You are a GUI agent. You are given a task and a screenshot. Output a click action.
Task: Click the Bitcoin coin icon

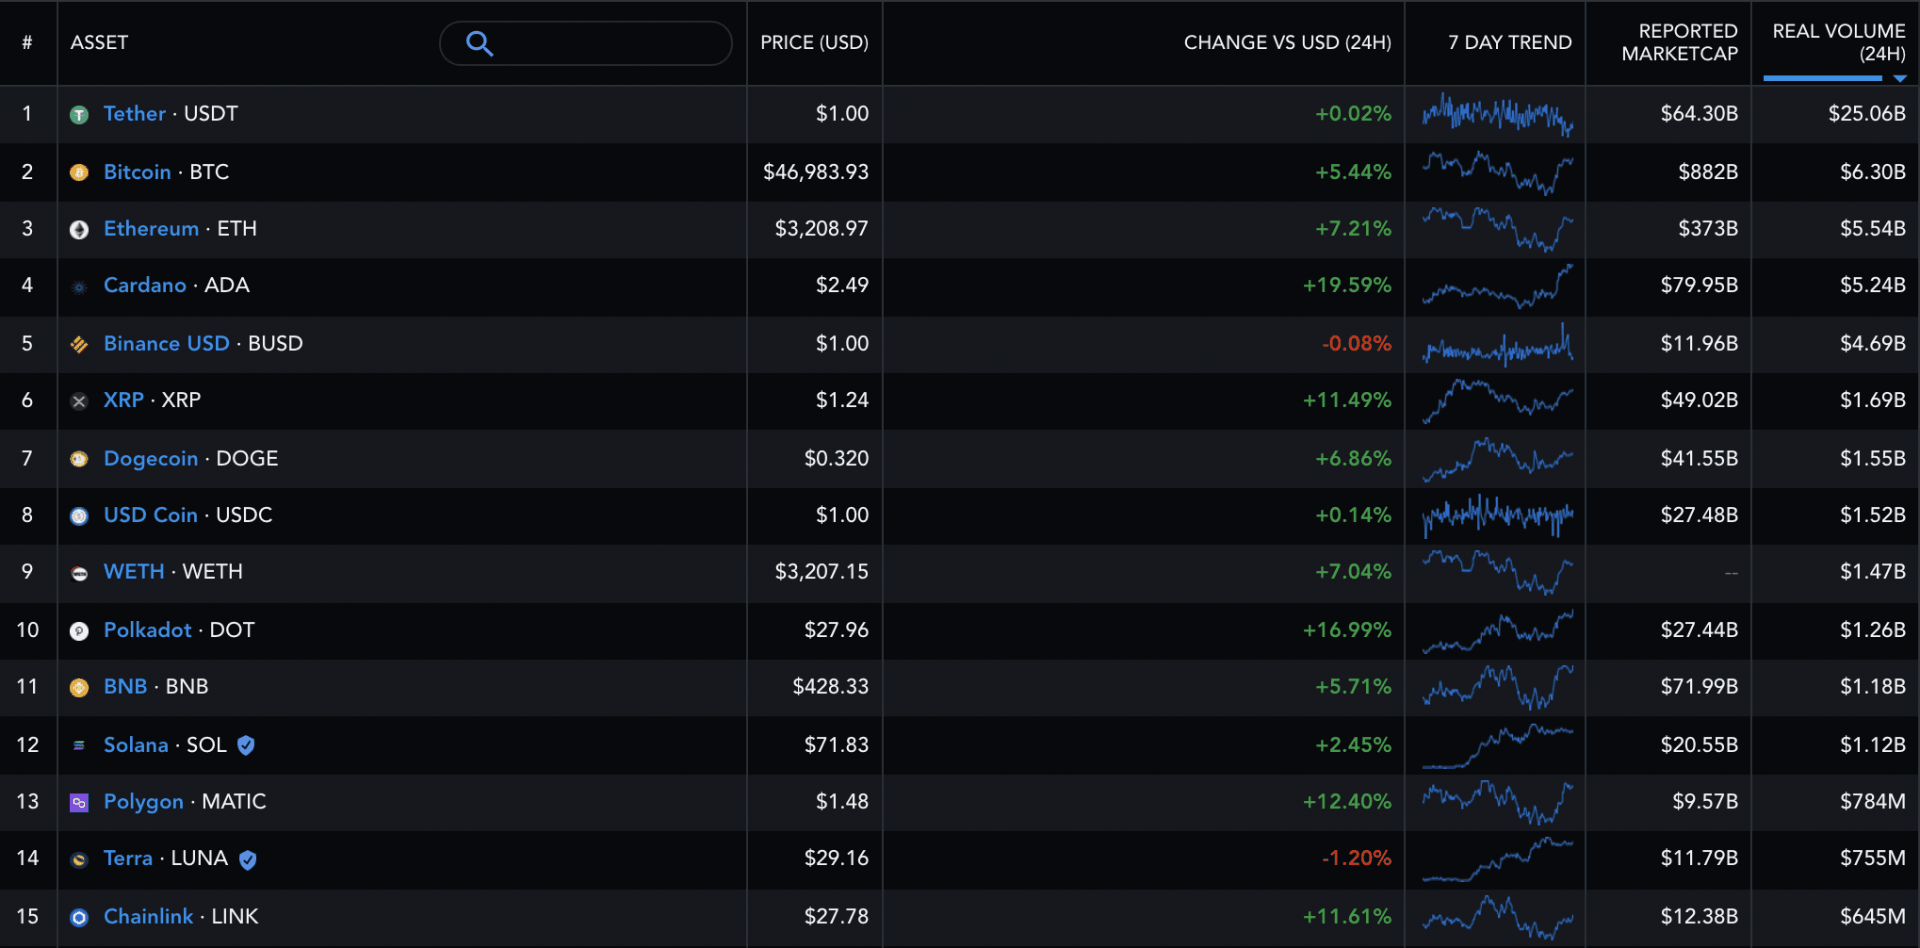coord(79,173)
